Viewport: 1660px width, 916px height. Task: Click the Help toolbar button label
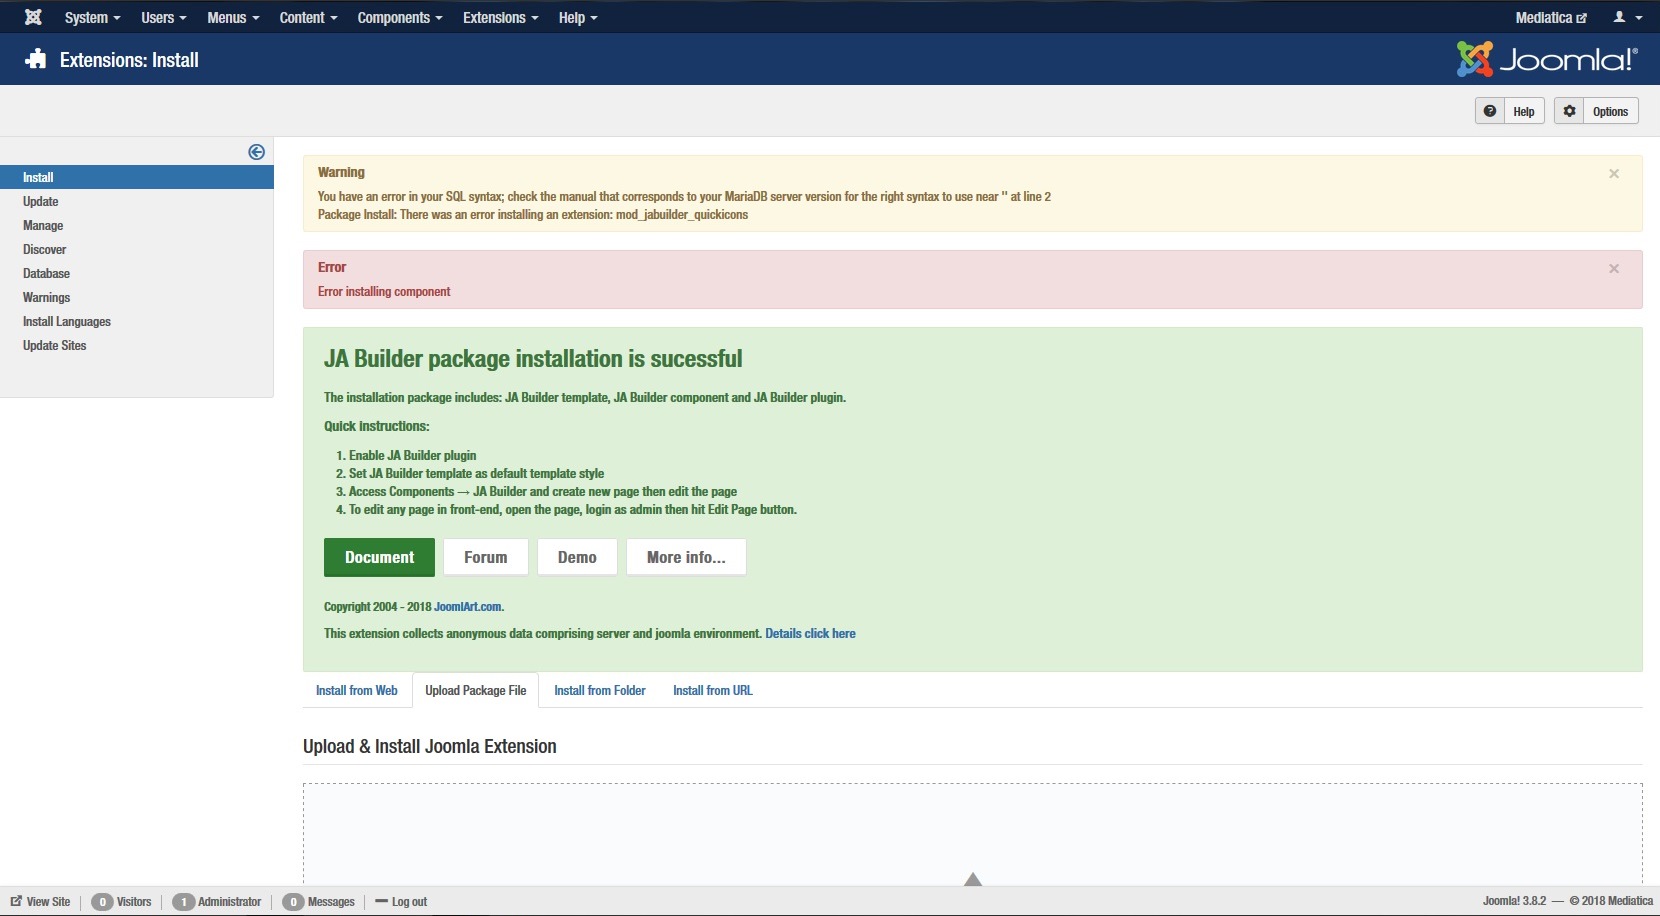1524,112
